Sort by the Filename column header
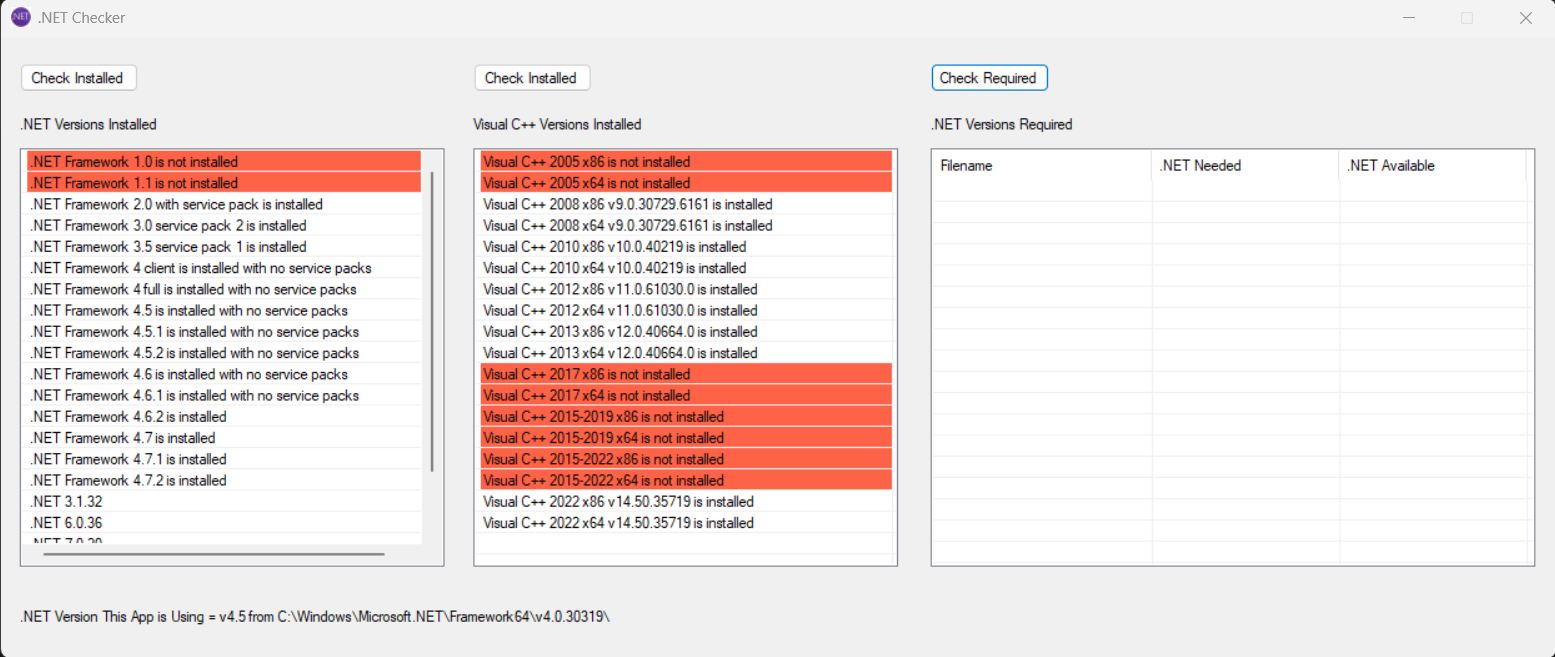This screenshot has height=657, width=1555. tap(1040, 166)
